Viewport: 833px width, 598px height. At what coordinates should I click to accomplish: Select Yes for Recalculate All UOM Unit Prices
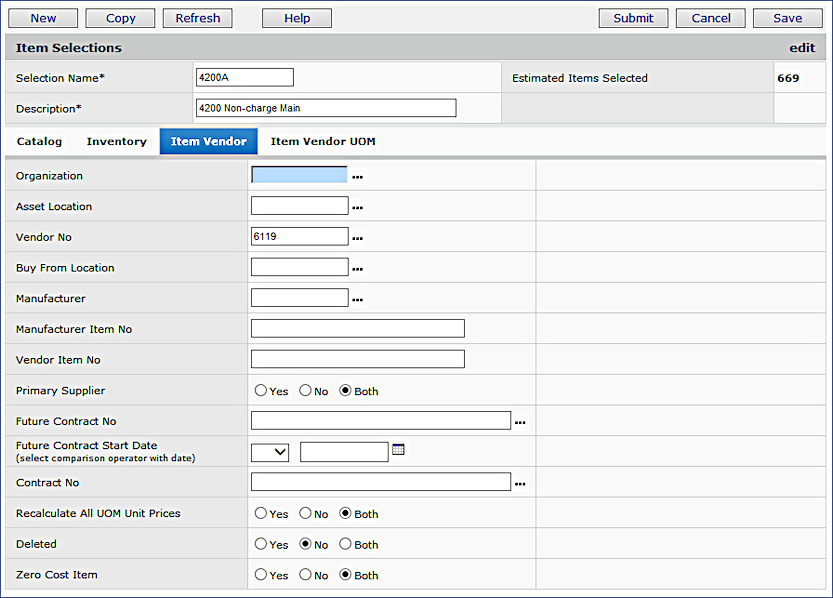(x=261, y=514)
